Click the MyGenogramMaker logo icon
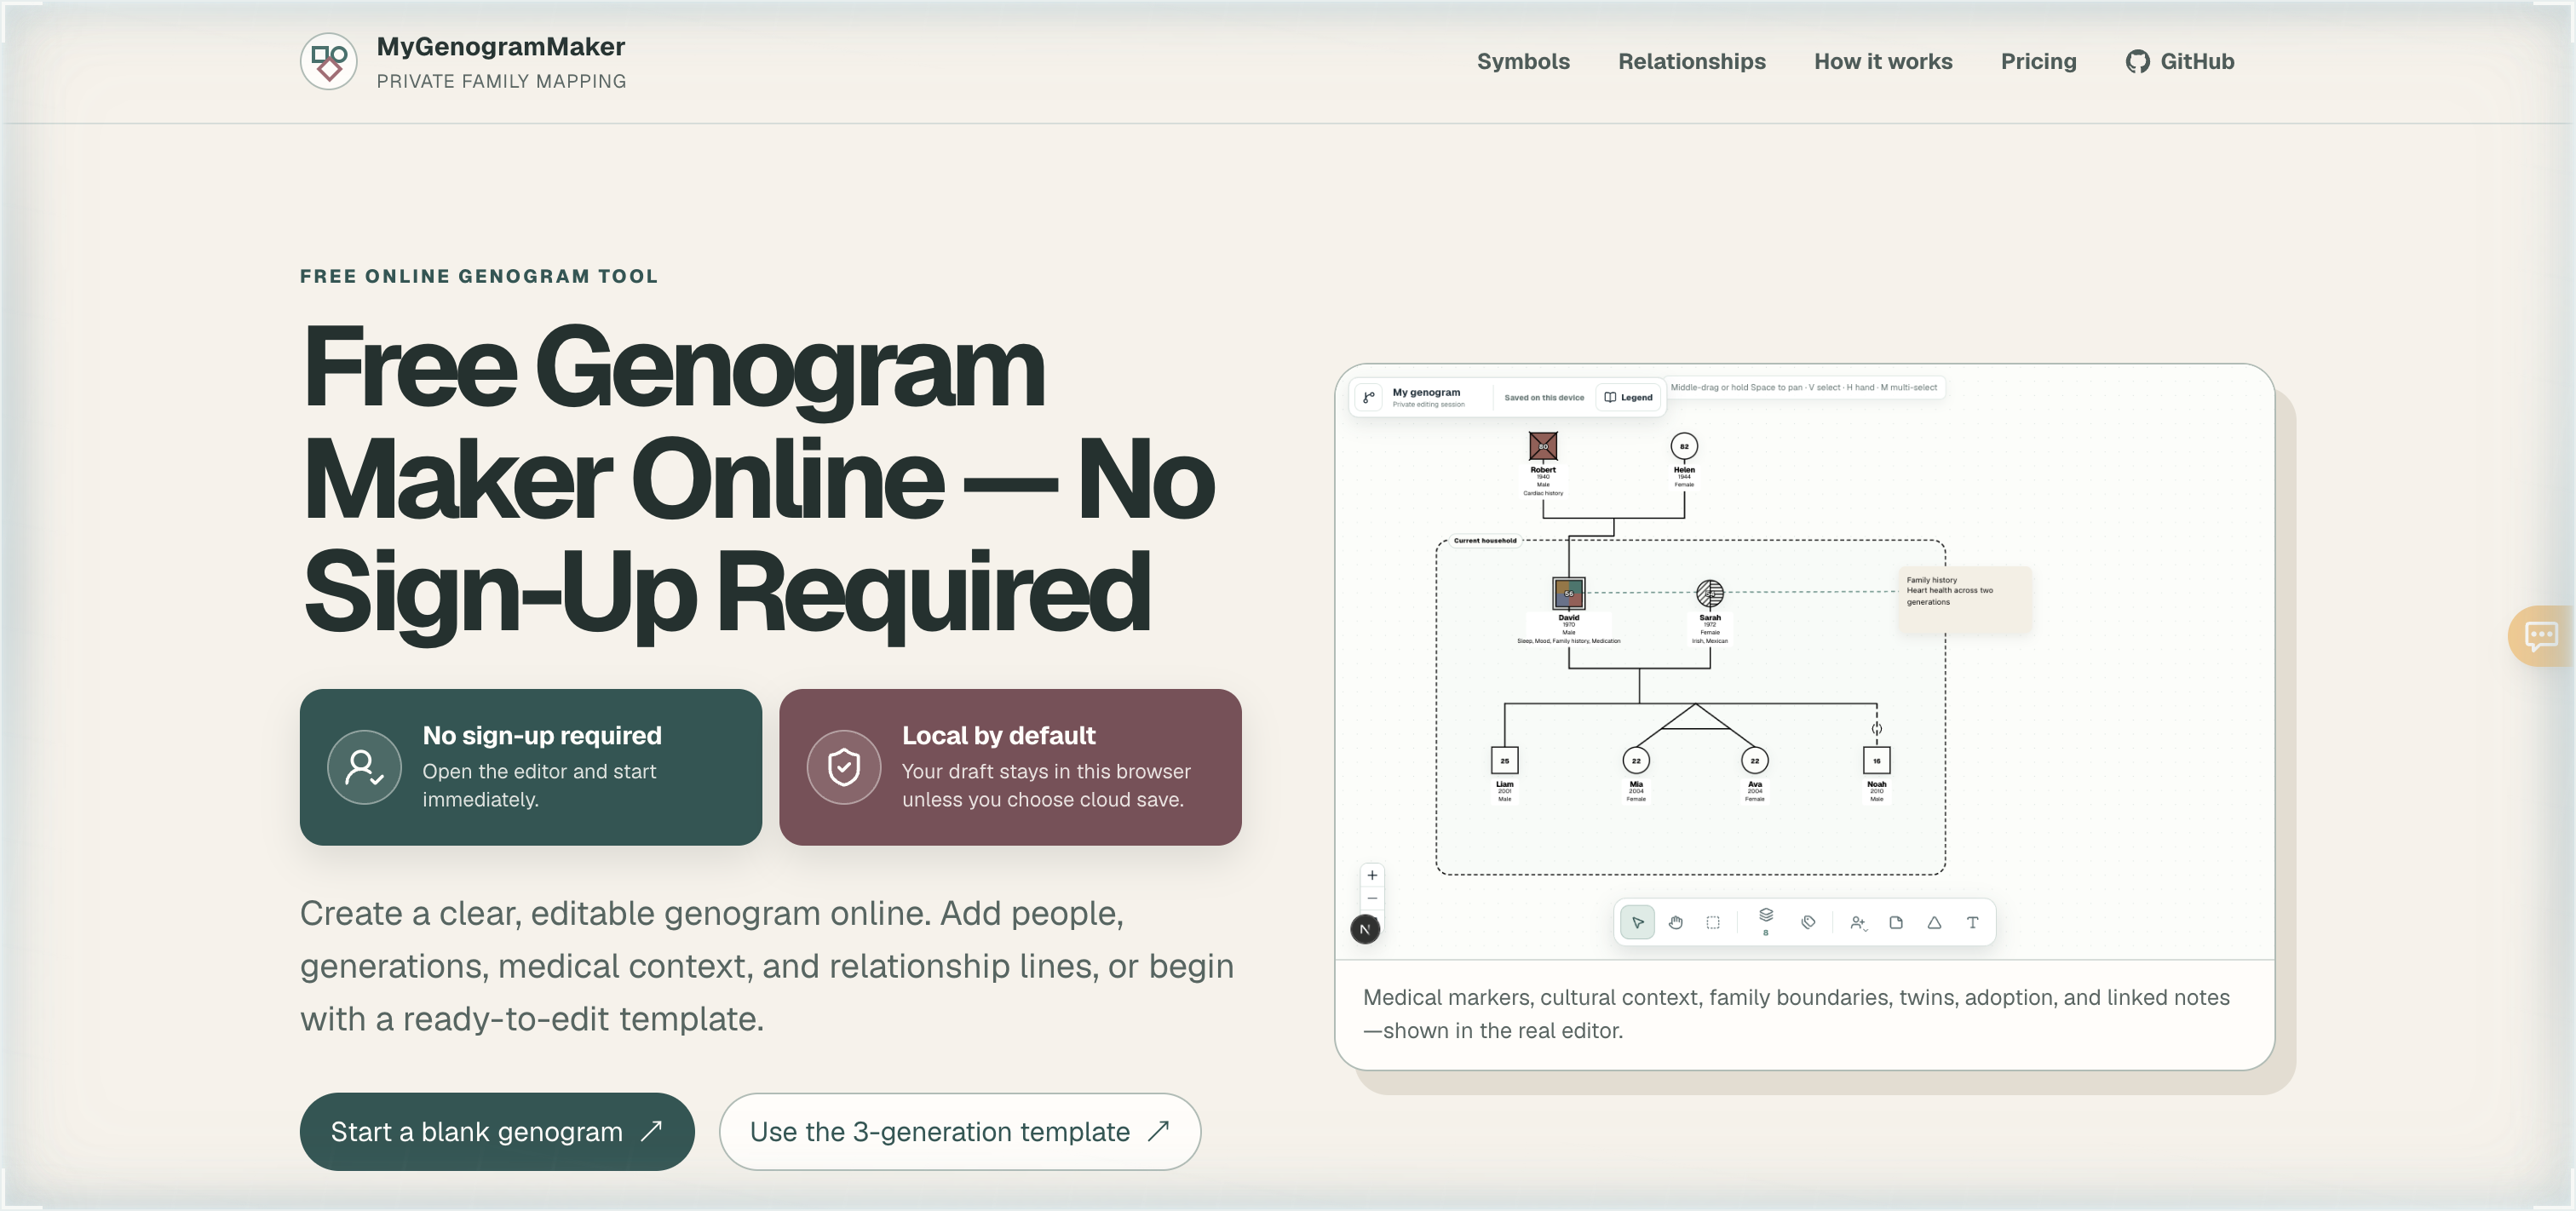The width and height of the screenshot is (2576, 1211). pos(329,61)
